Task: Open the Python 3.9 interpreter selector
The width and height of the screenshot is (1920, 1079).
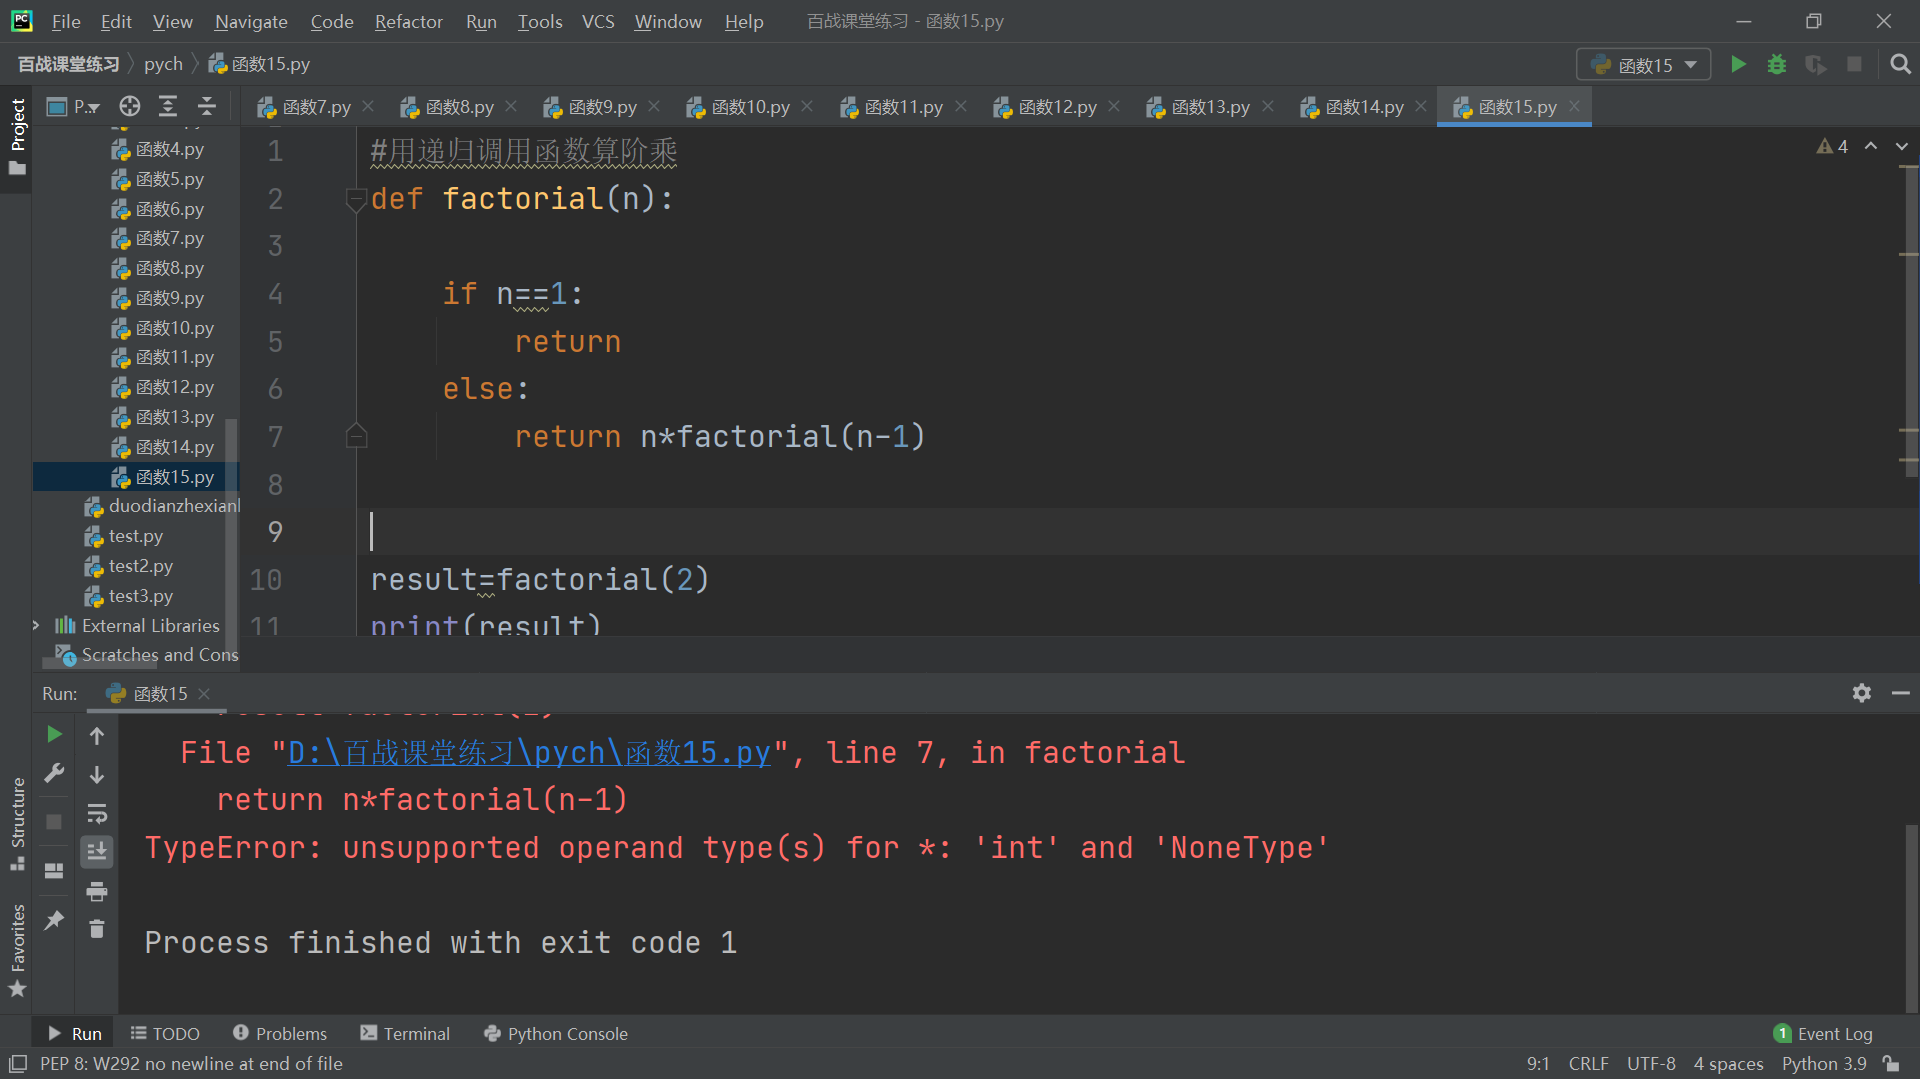Action: click(x=1824, y=1064)
